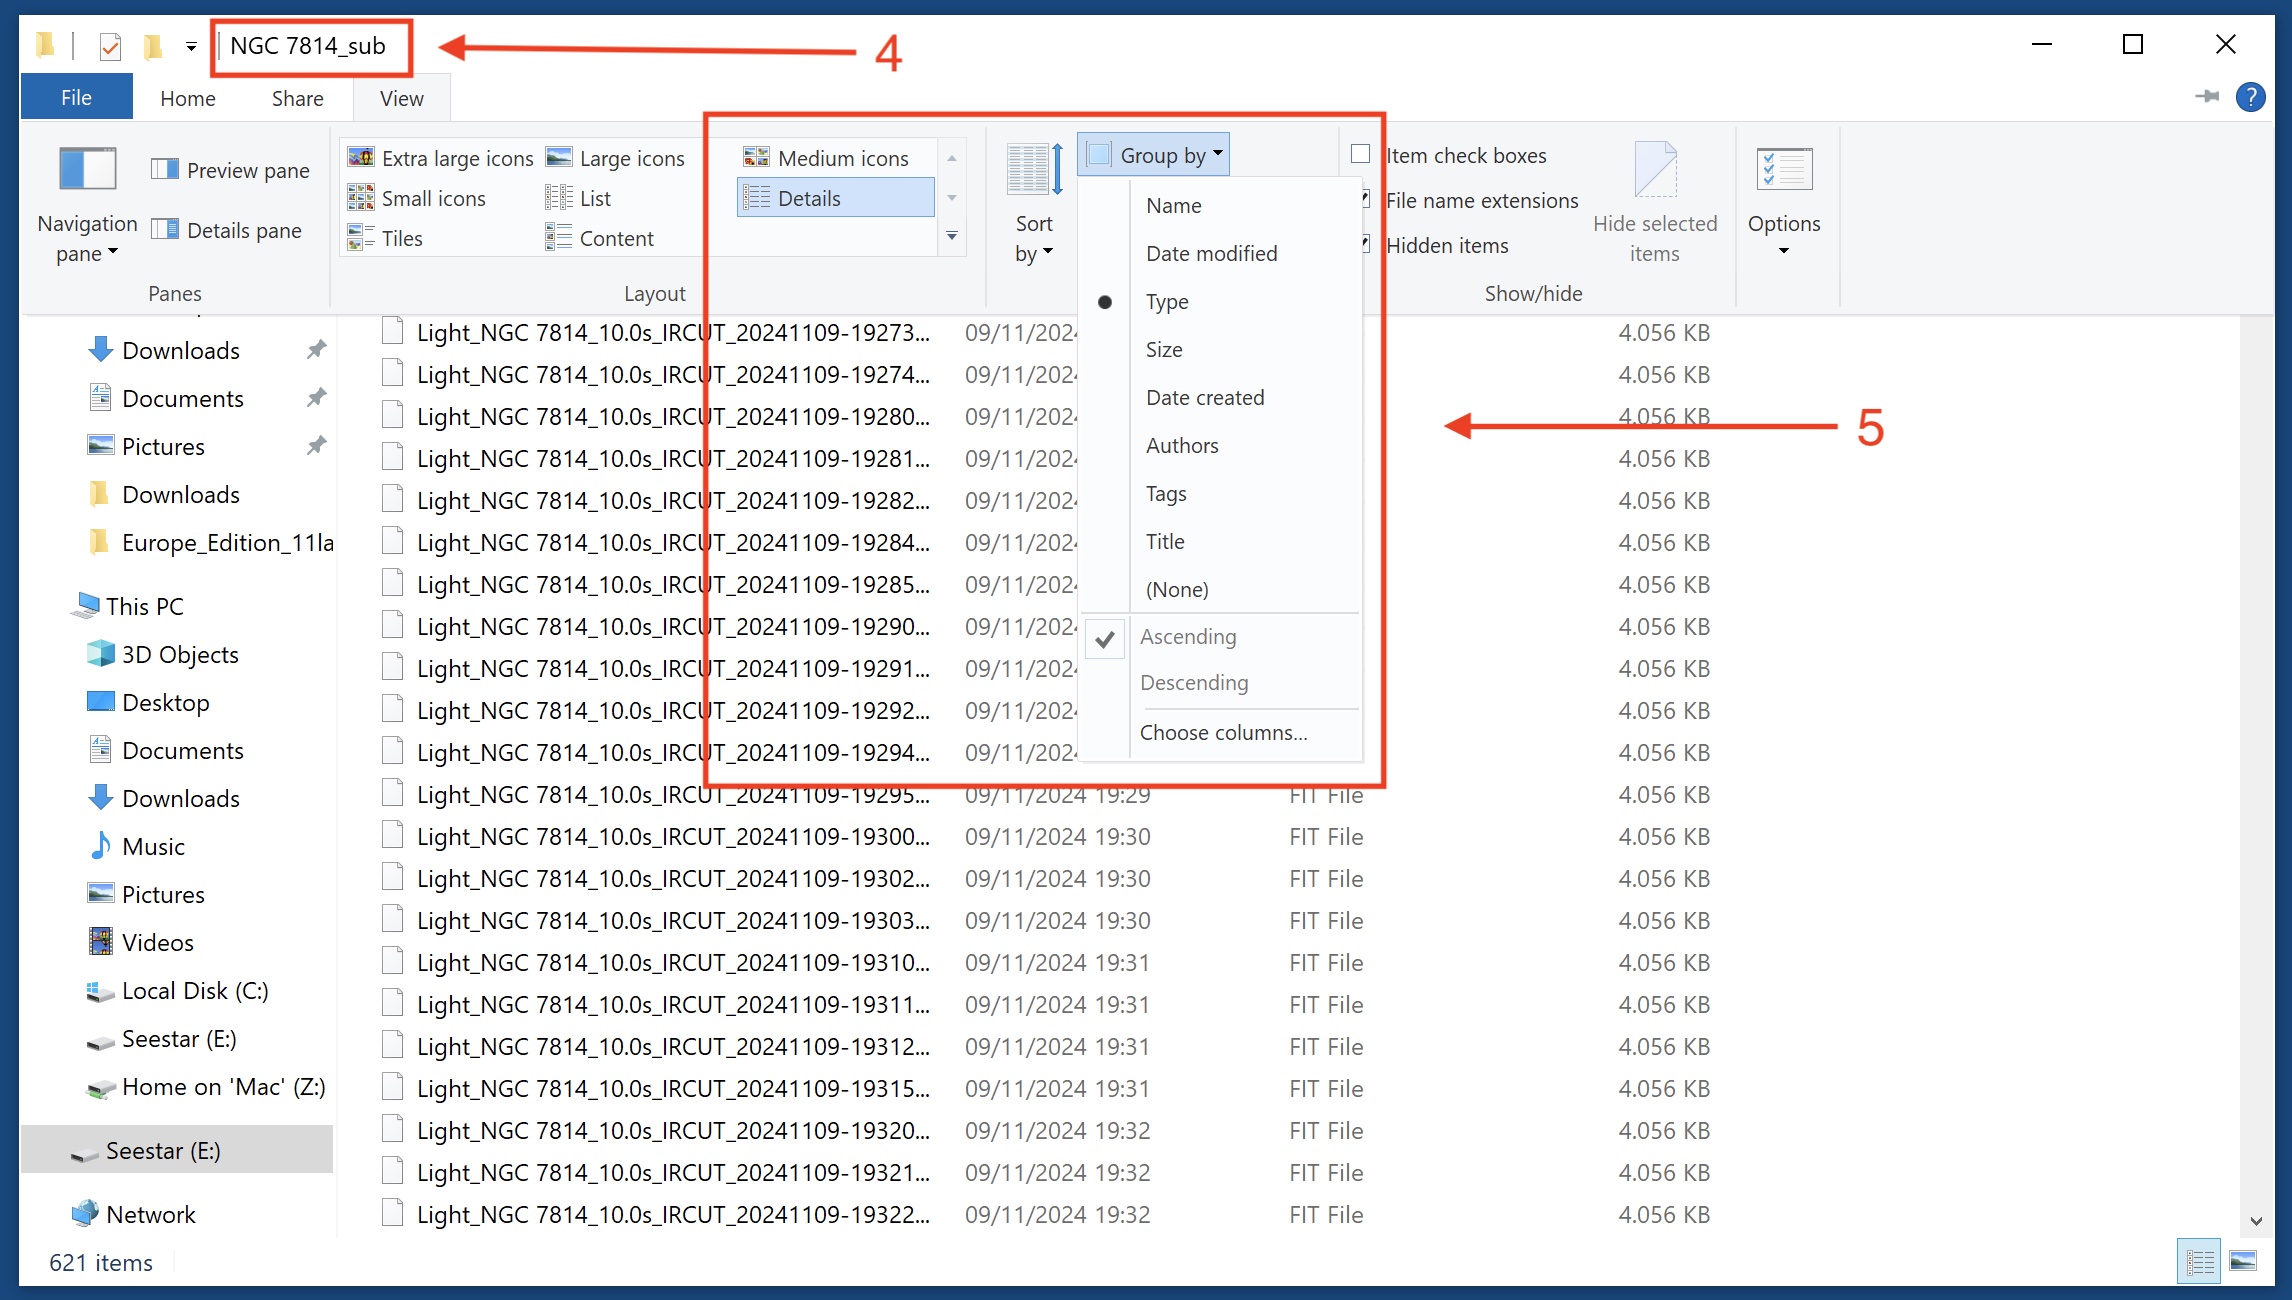The width and height of the screenshot is (2292, 1300).
Task: Click the pin ribbon icon
Action: (2206, 97)
